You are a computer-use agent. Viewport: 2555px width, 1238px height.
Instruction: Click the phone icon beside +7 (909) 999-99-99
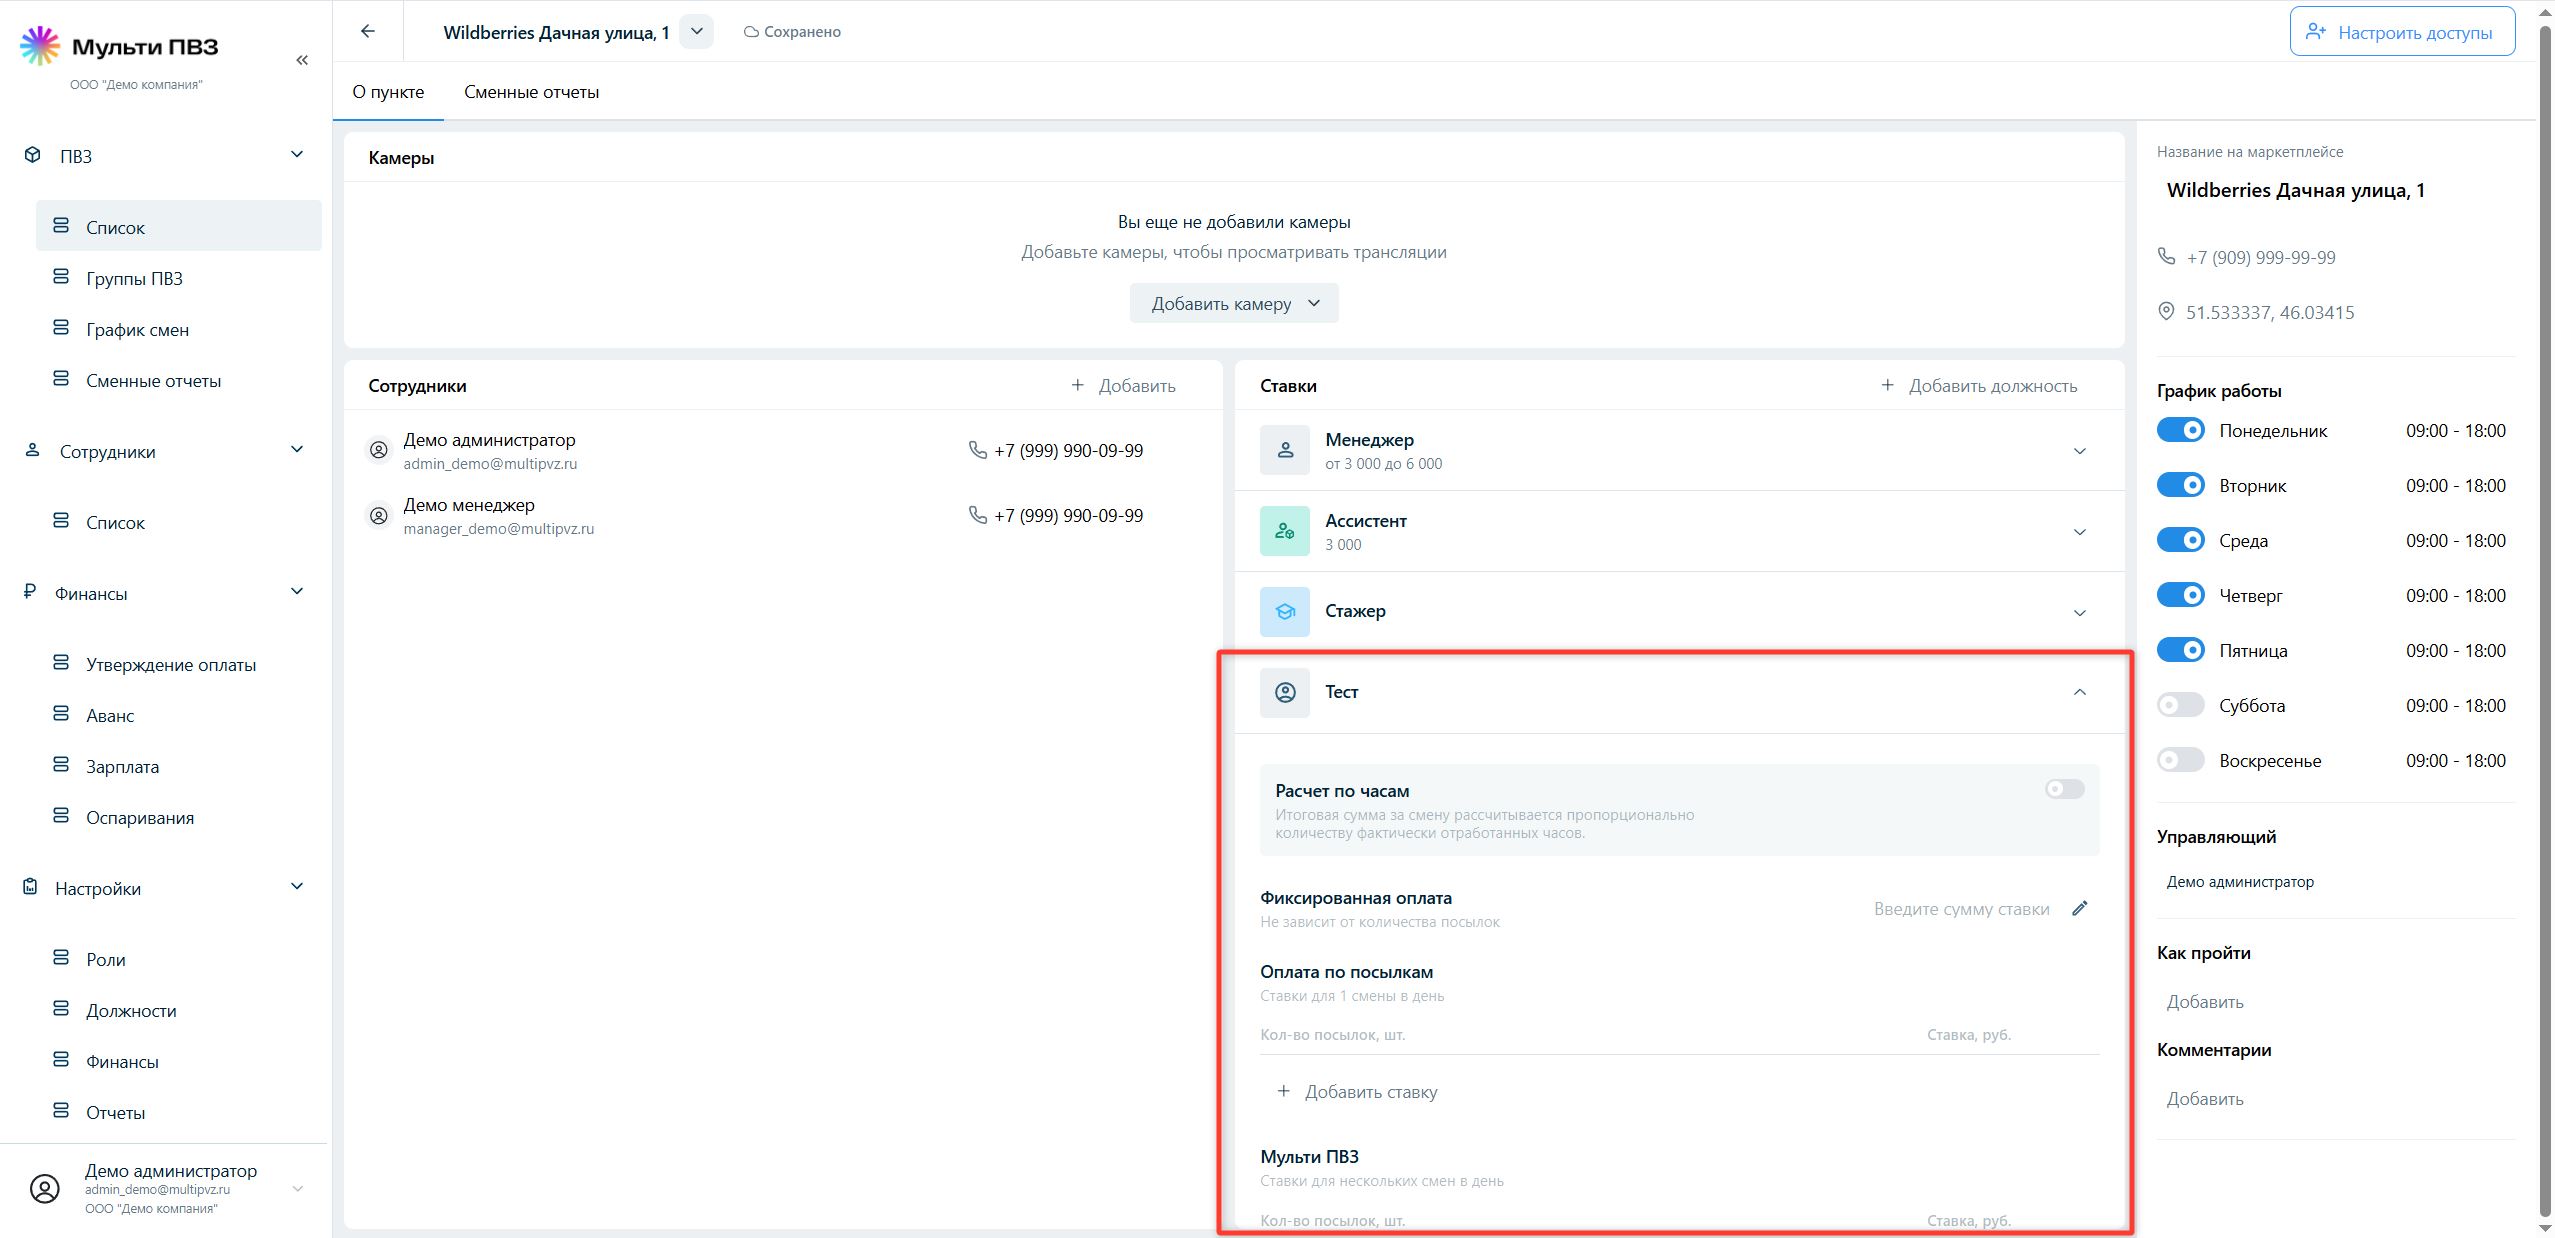click(2166, 256)
